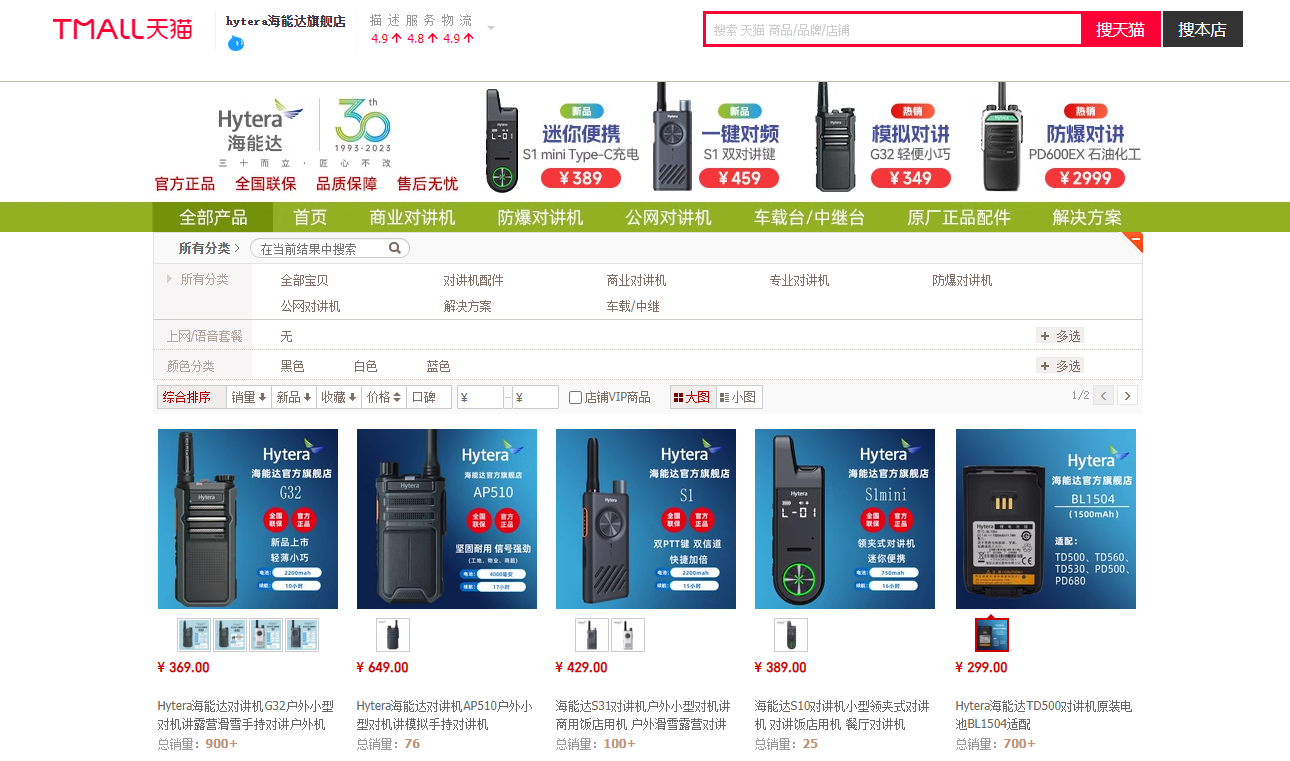This screenshot has height=761, width=1290.
Task: Collapse the filter panel with the orange corner icon
Action: point(1132,242)
